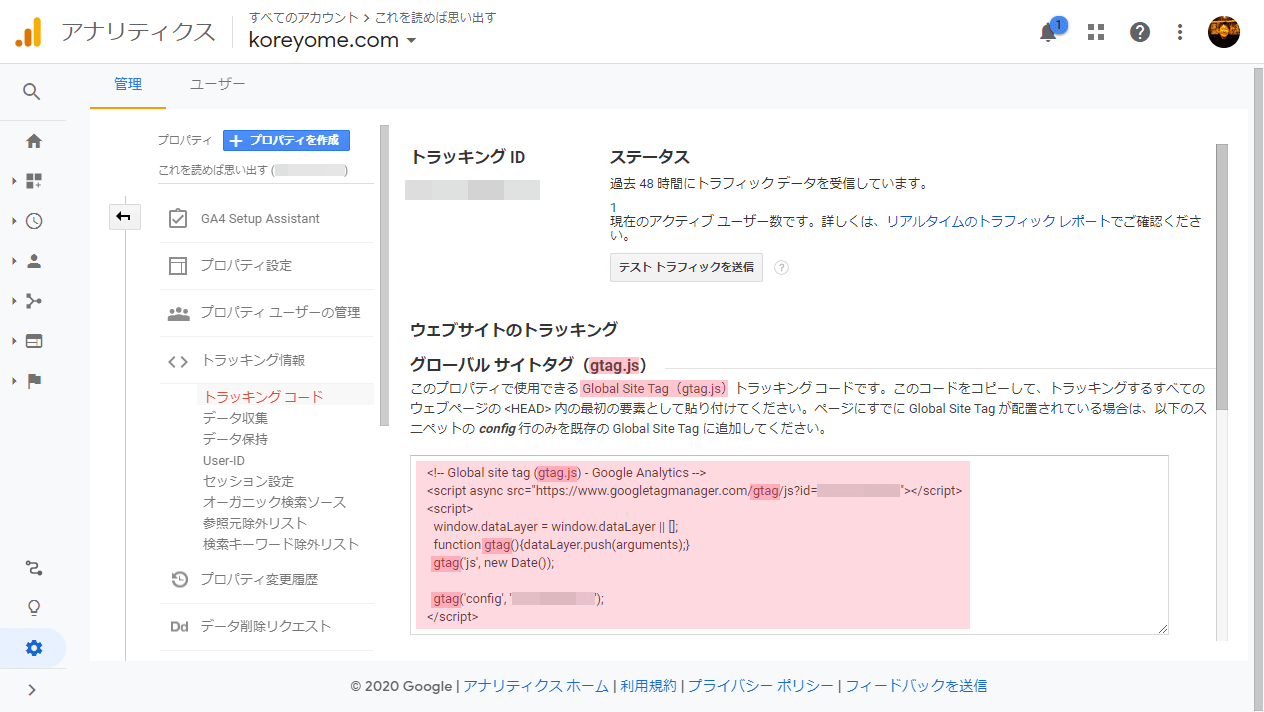Click the プロパティを作成 button
This screenshot has height=712, width=1264.
(286, 141)
